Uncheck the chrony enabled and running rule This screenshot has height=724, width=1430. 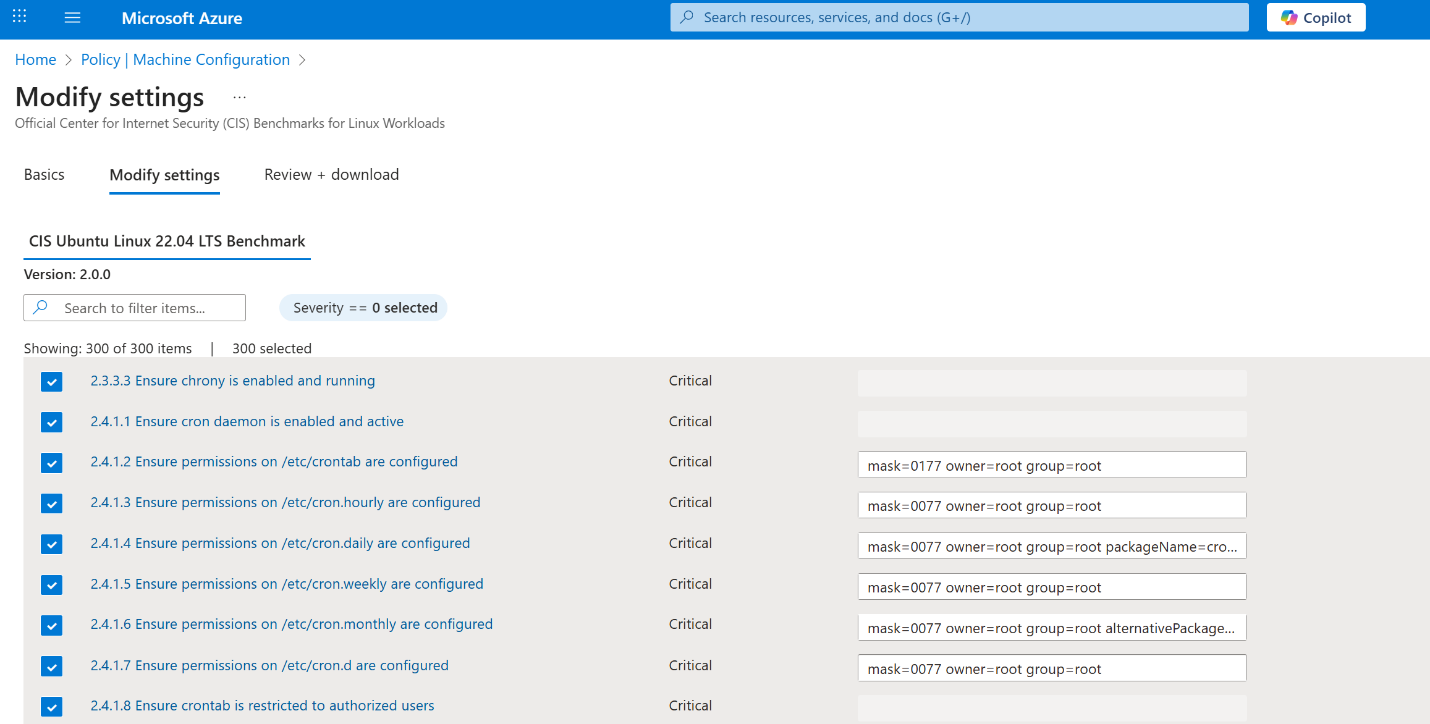coord(51,381)
